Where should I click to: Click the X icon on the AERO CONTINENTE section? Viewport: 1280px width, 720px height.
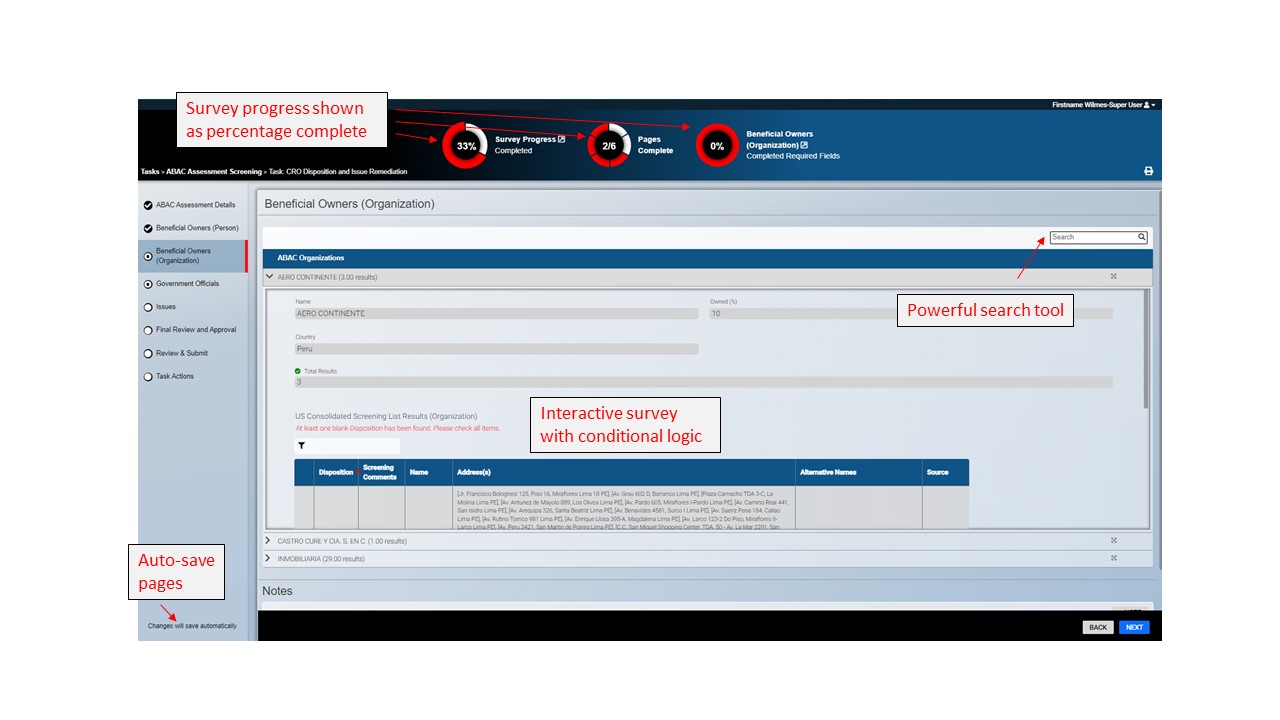coord(1113,276)
